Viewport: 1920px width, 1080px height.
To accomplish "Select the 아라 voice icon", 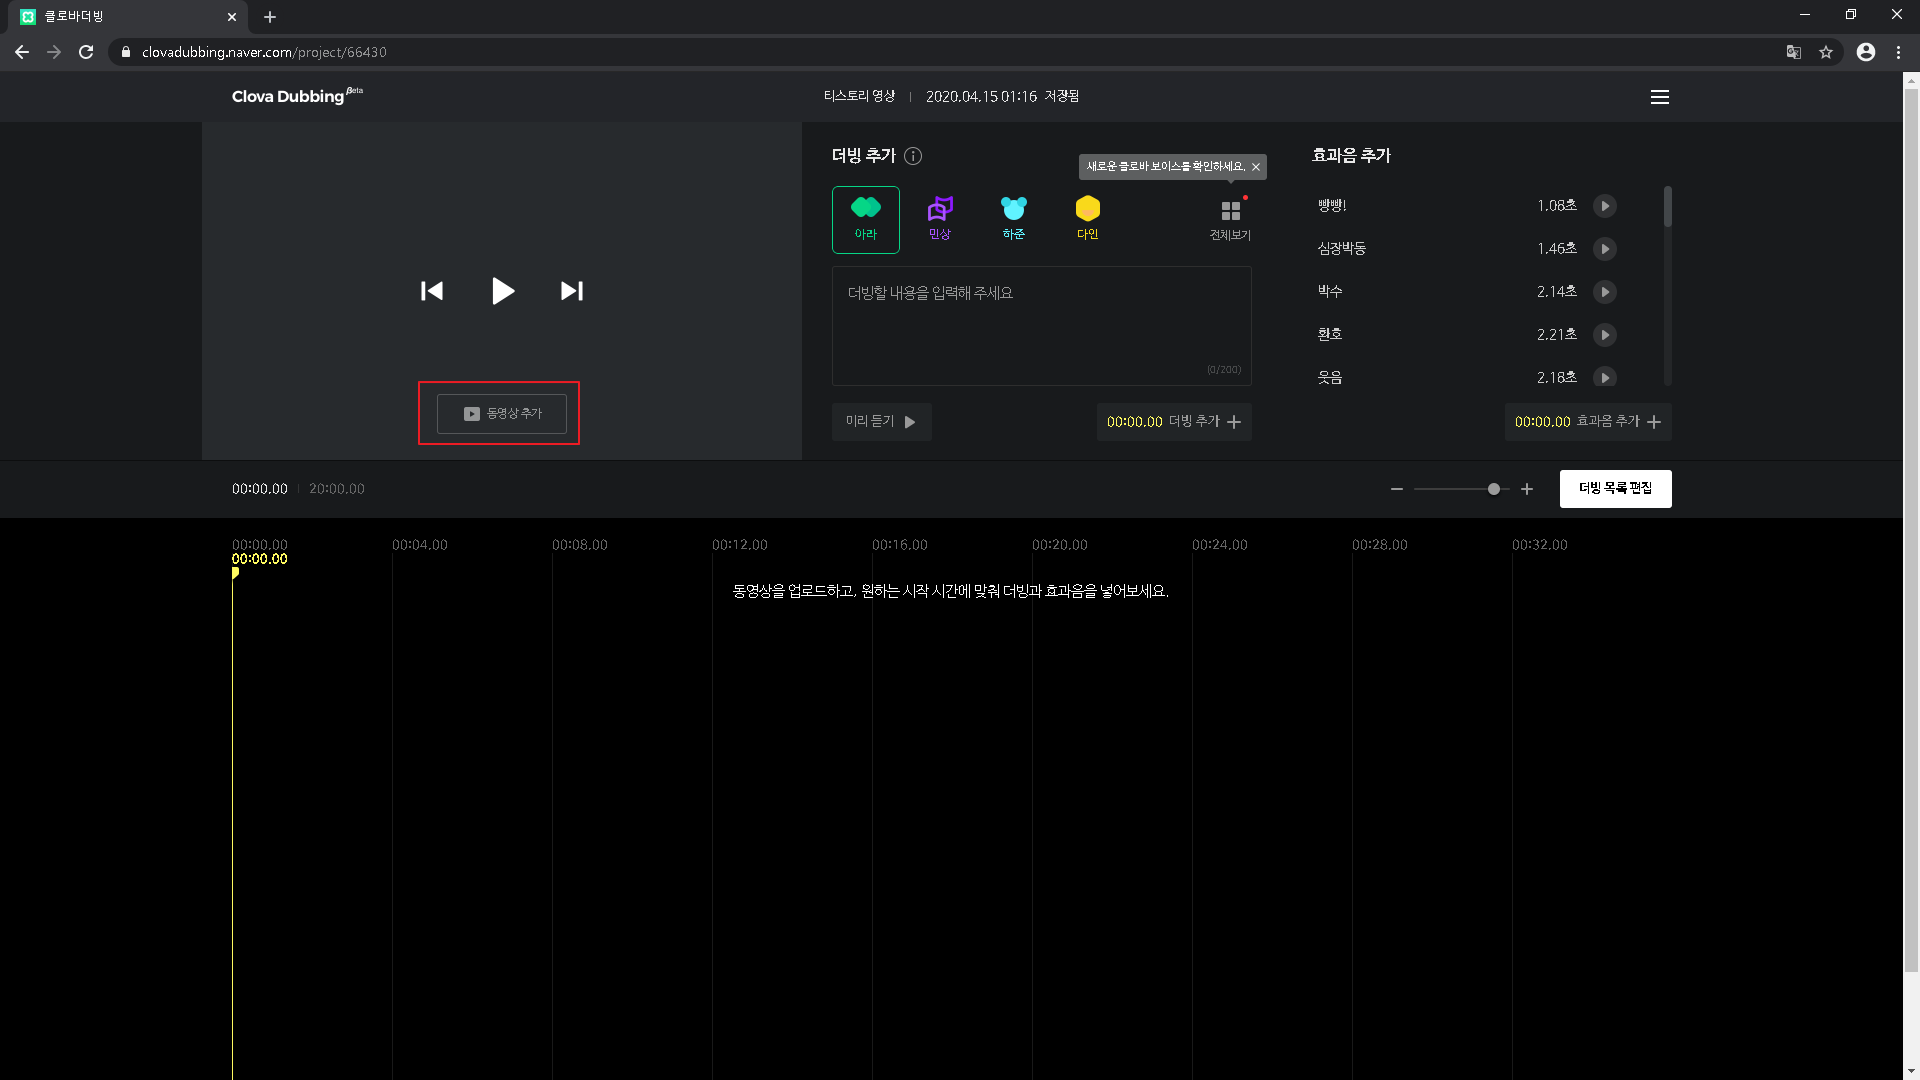I will 865,219.
